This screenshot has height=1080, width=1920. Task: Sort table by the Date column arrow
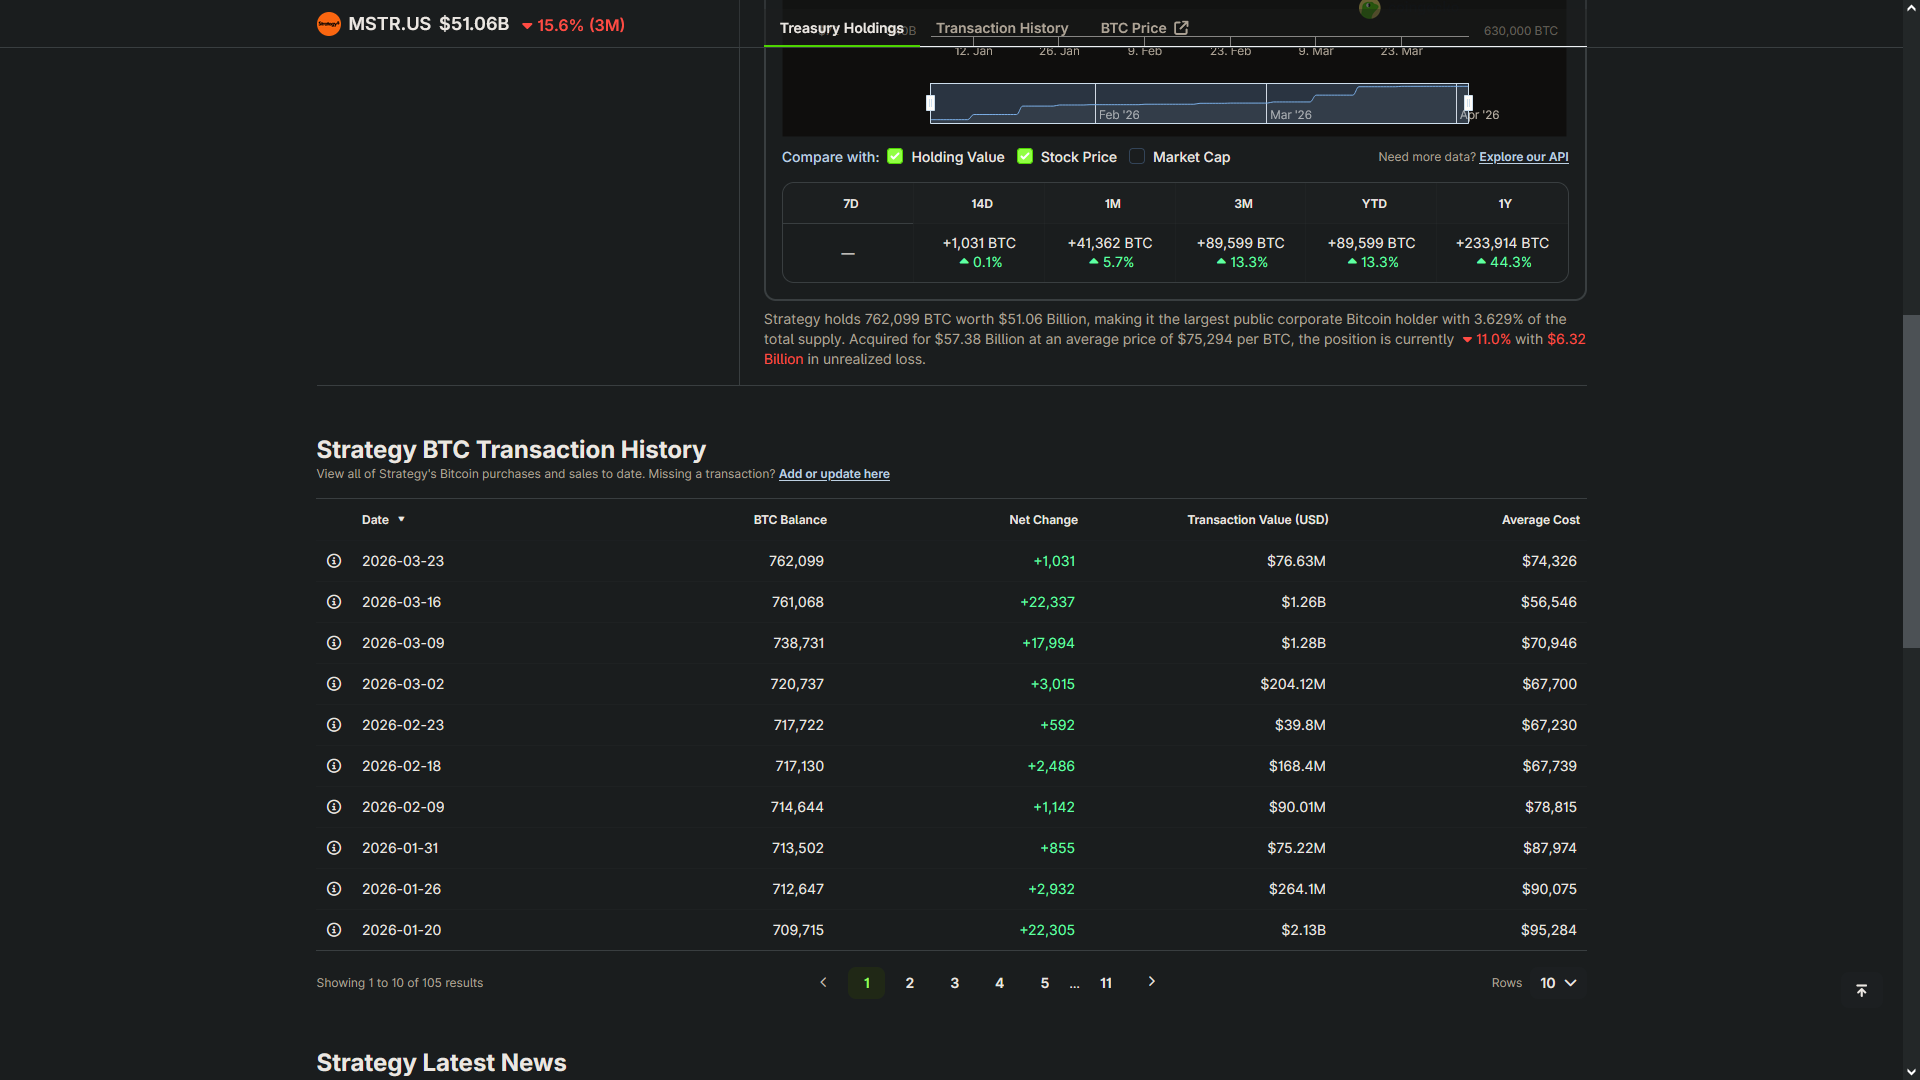401,520
